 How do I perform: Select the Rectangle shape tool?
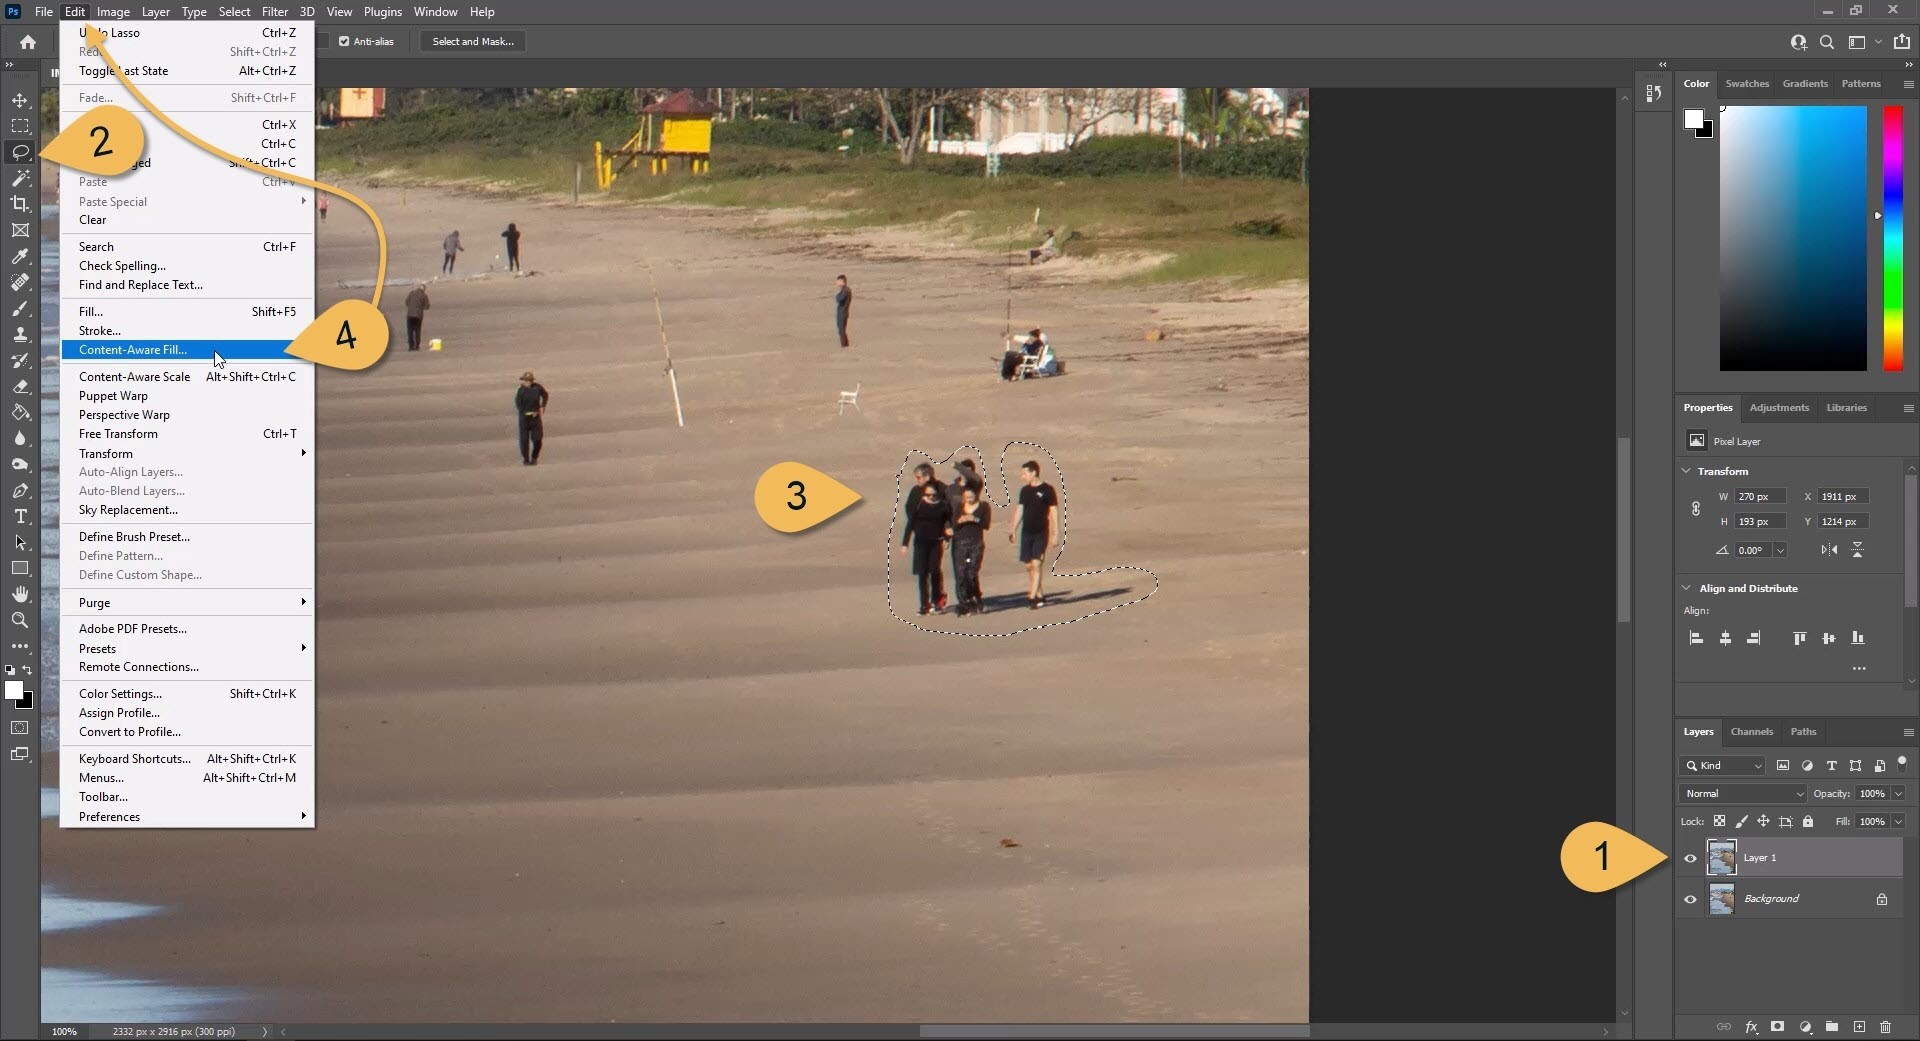click(20, 568)
